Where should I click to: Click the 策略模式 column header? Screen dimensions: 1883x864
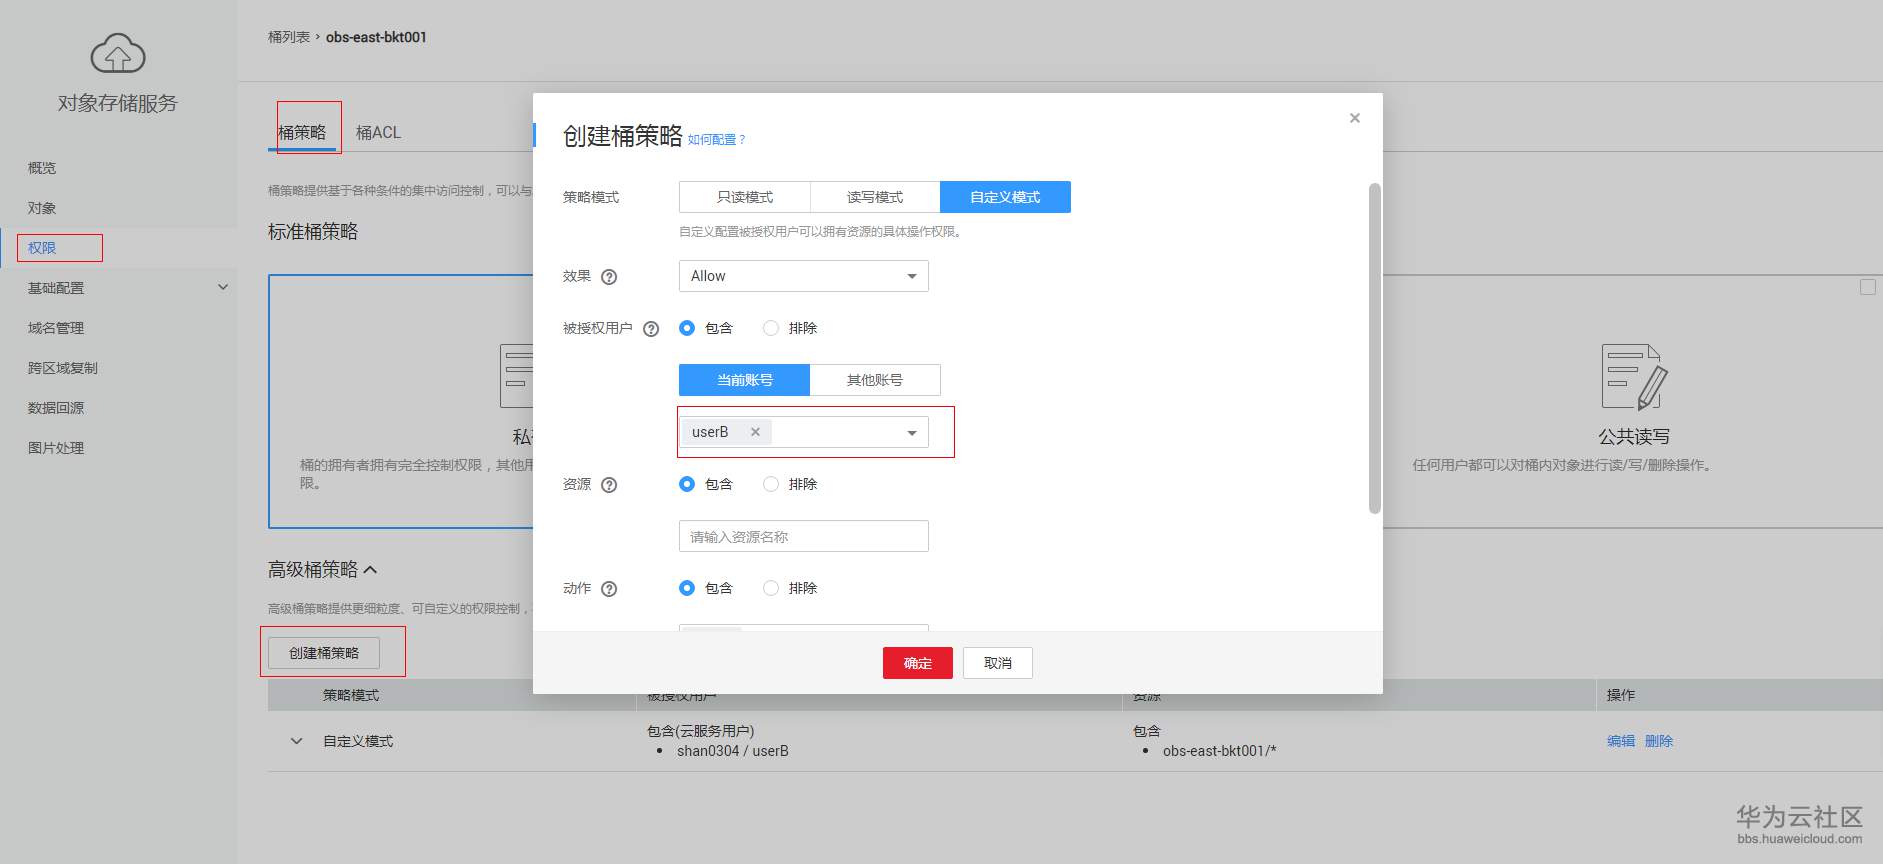coord(351,695)
